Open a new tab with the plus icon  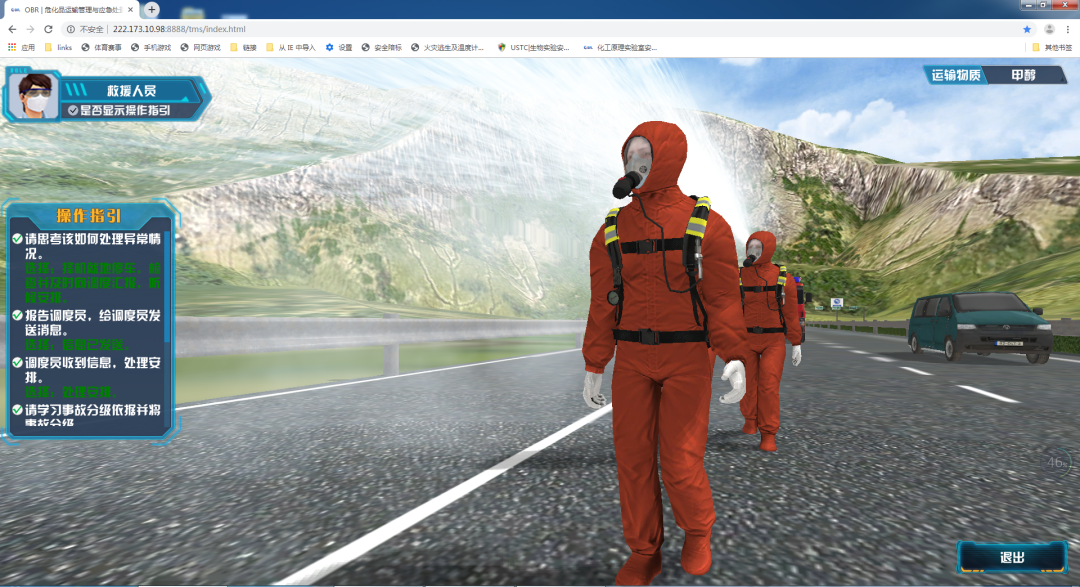[152, 10]
